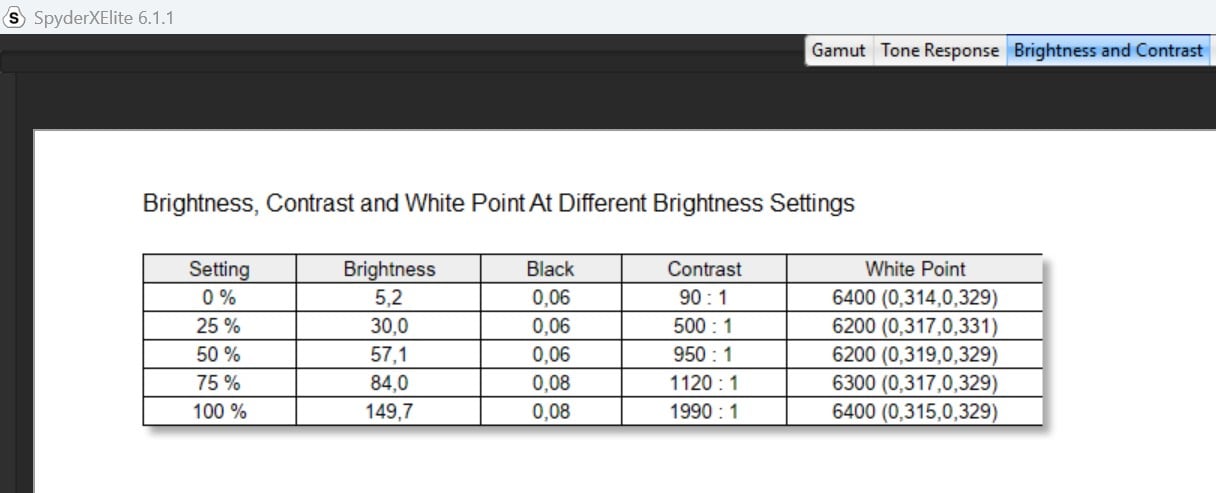Screen dimensions: 1216x493
Task: Select the White Point column header
Action: 915,268
